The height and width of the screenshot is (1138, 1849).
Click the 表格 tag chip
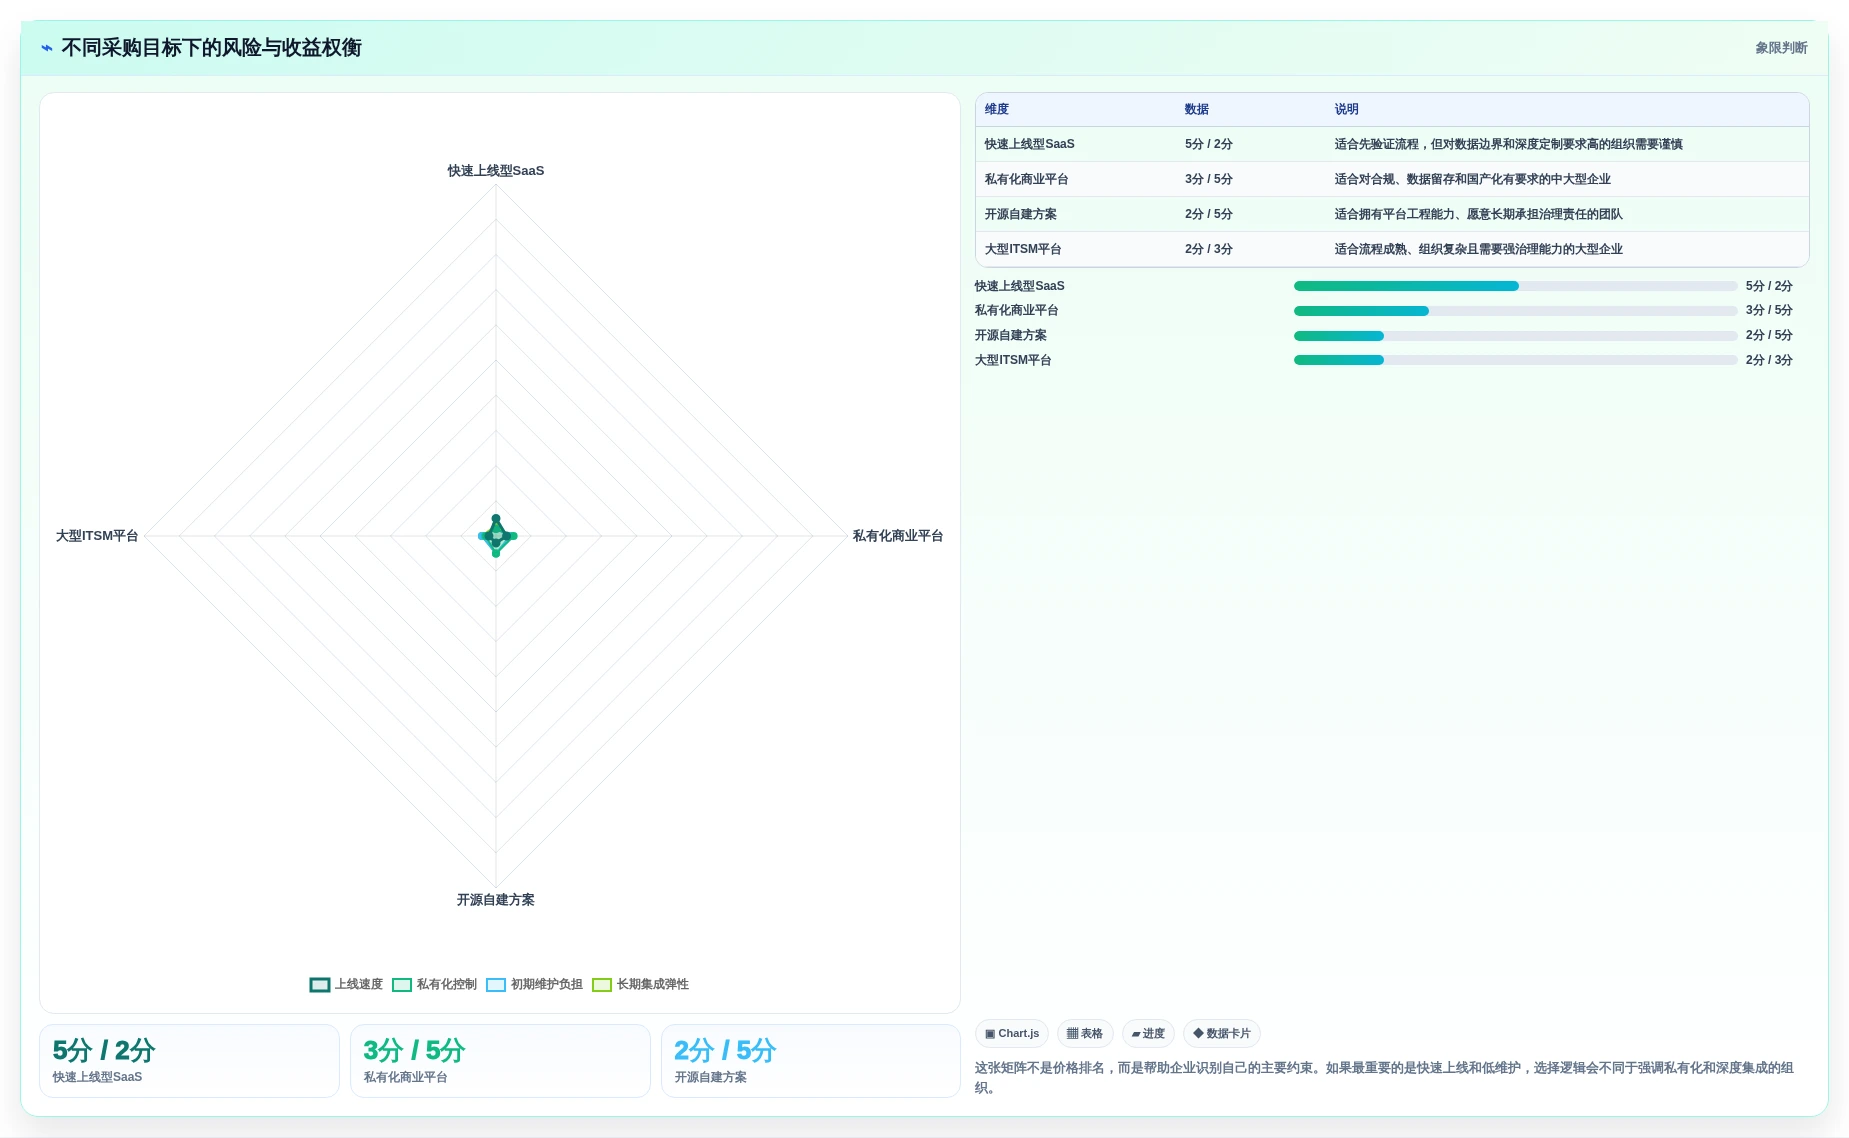coord(1085,1034)
